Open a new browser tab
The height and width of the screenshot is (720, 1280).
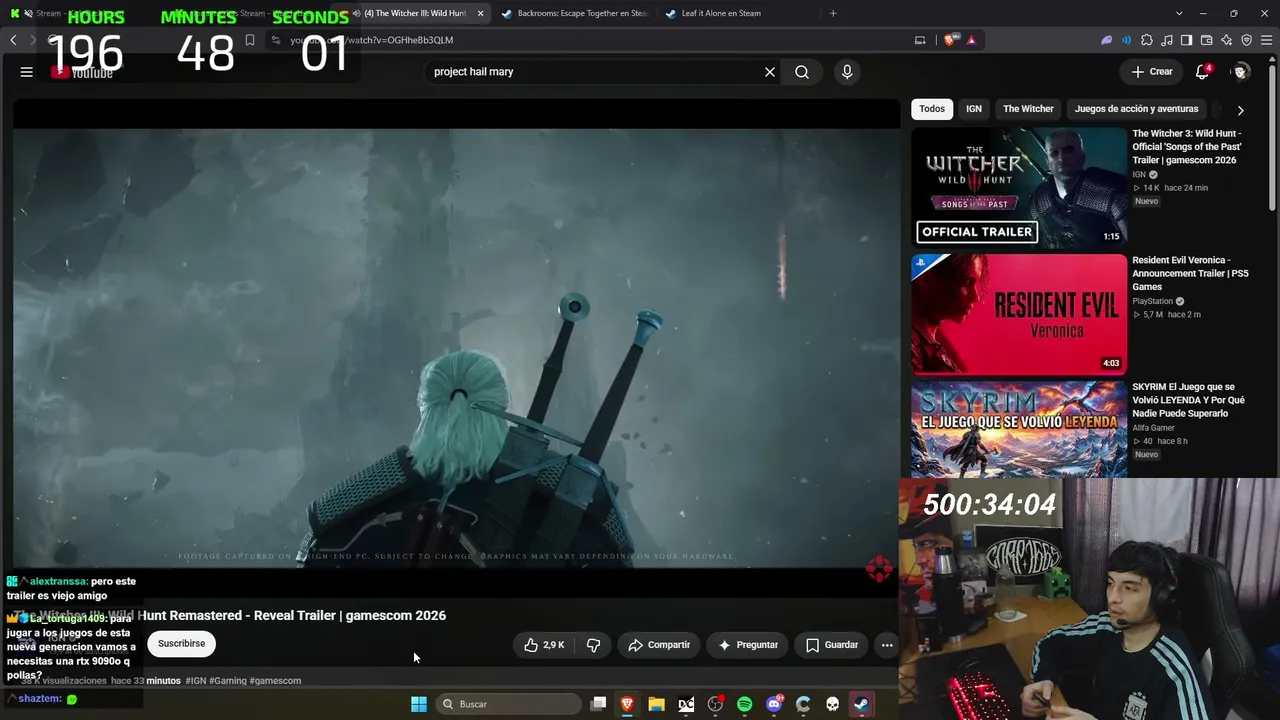point(833,13)
